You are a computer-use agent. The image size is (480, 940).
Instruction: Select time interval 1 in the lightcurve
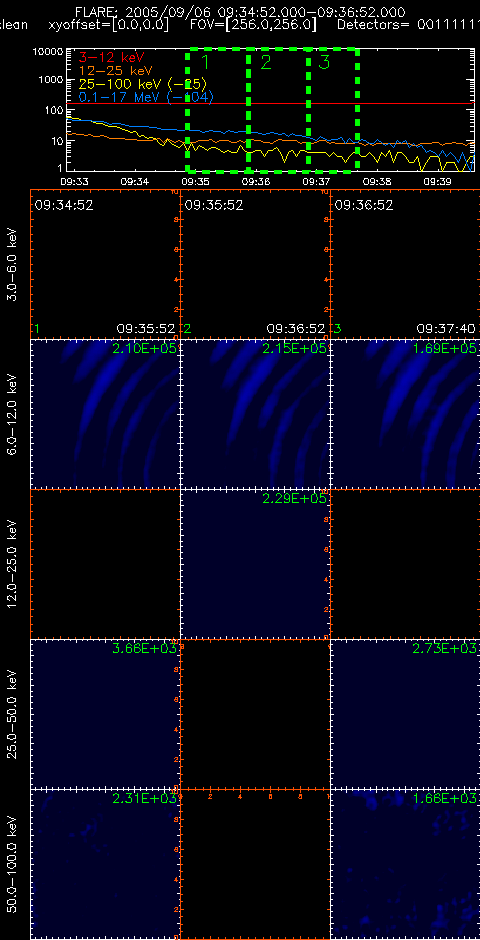tap(218, 110)
